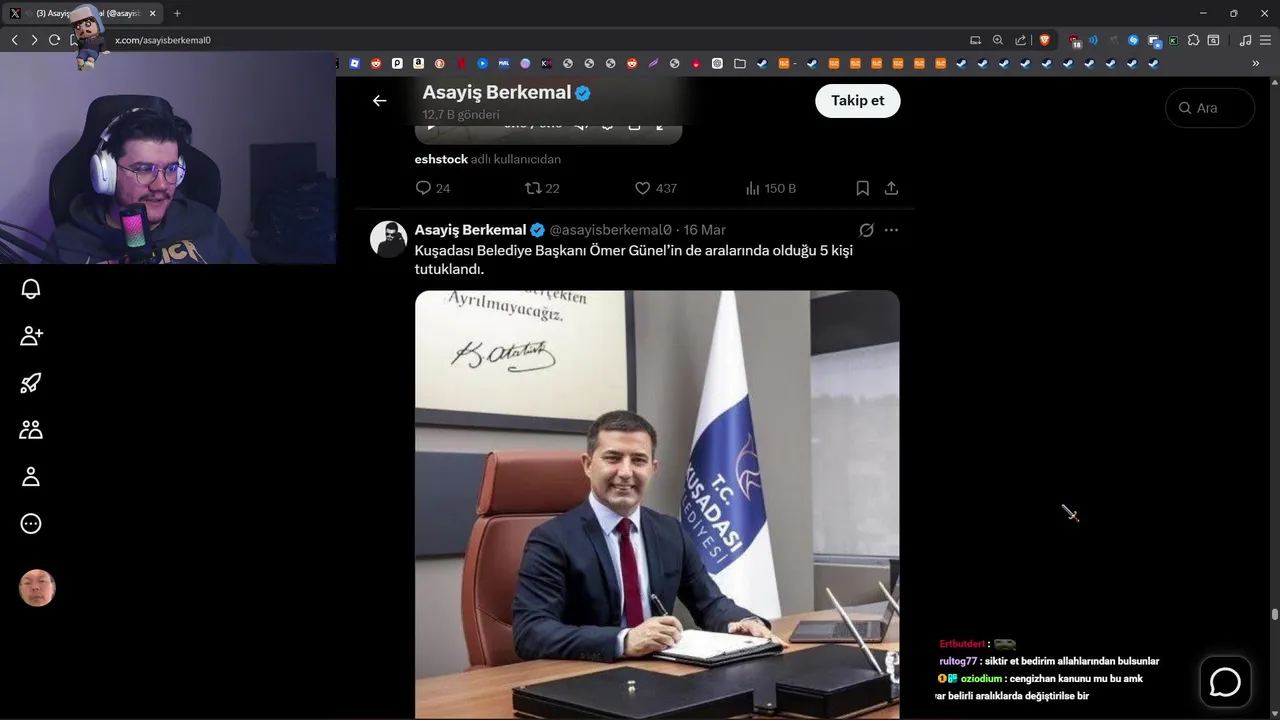Open a new browser tab
This screenshot has height=720, width=1280.
point(177,13)
